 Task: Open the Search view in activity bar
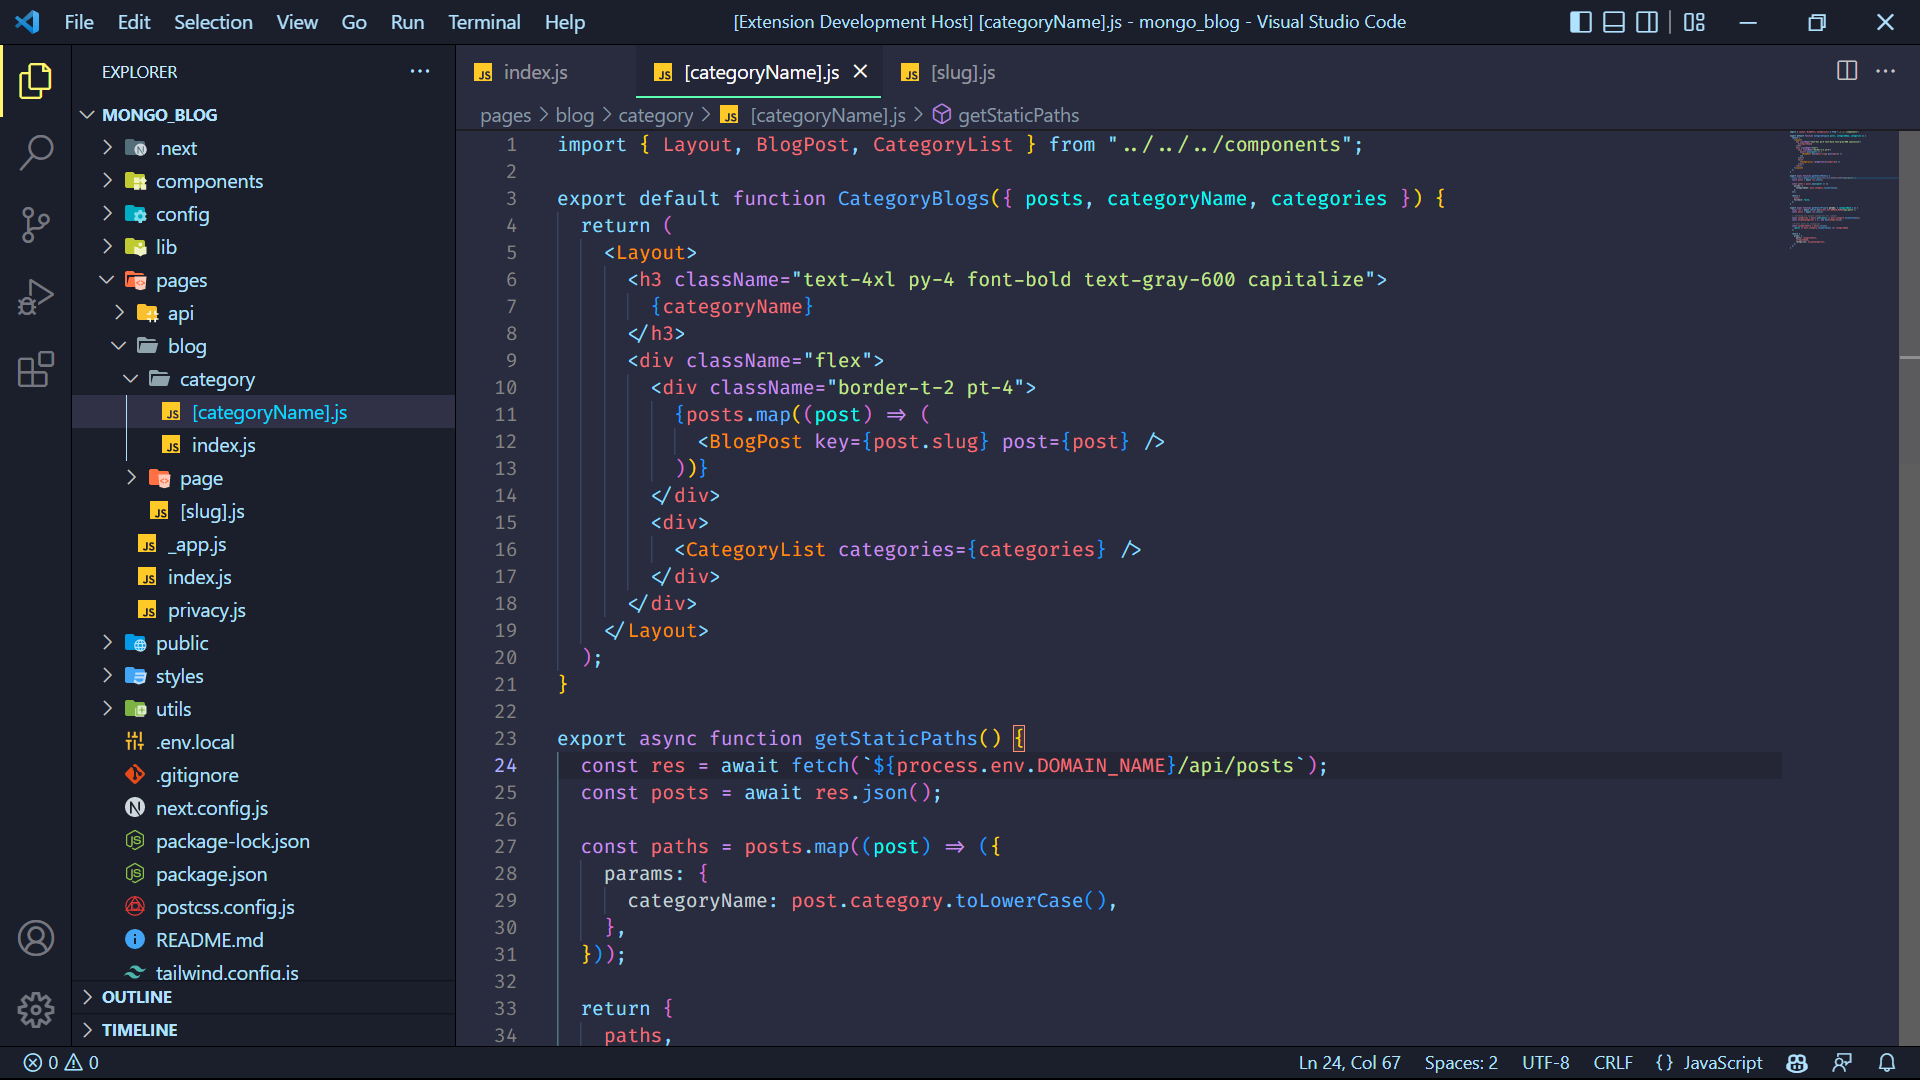pos(36,153)
